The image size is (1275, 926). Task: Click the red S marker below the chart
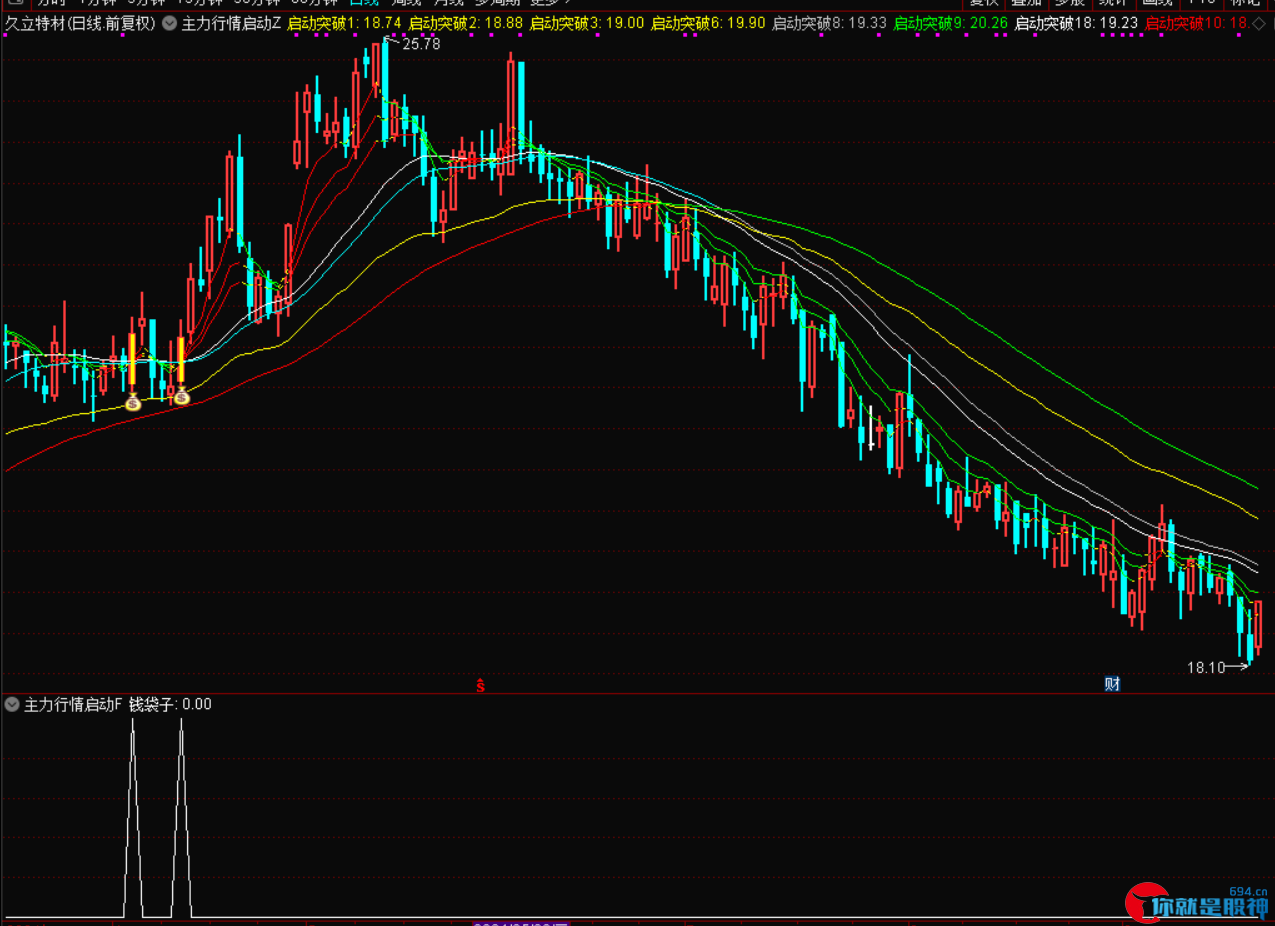pos(480,685)
